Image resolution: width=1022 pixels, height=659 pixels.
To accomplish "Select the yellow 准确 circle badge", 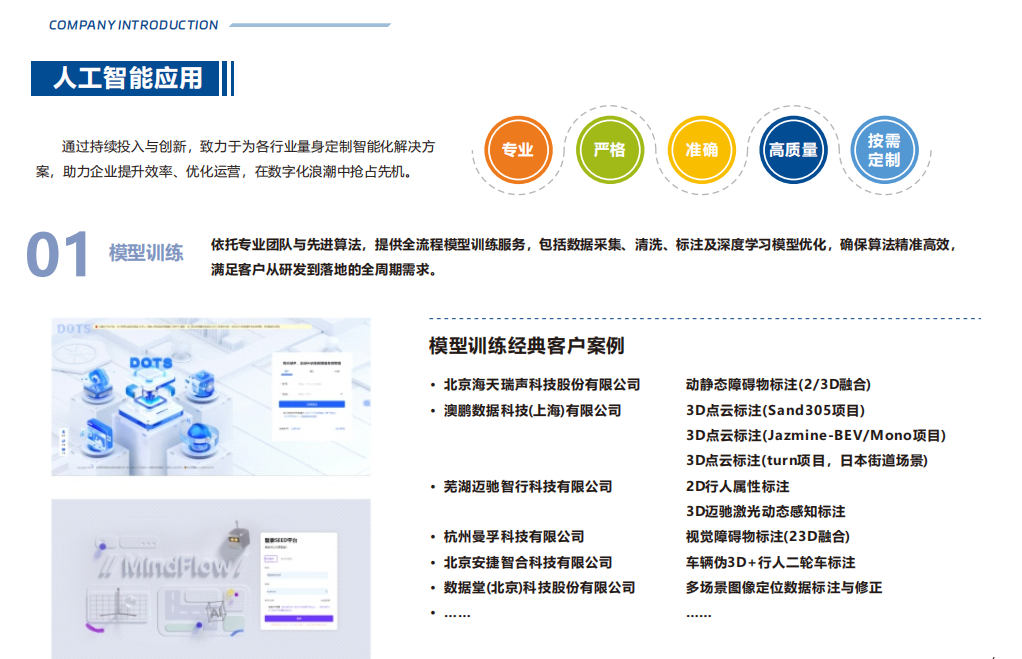I will tap(701, 150).
